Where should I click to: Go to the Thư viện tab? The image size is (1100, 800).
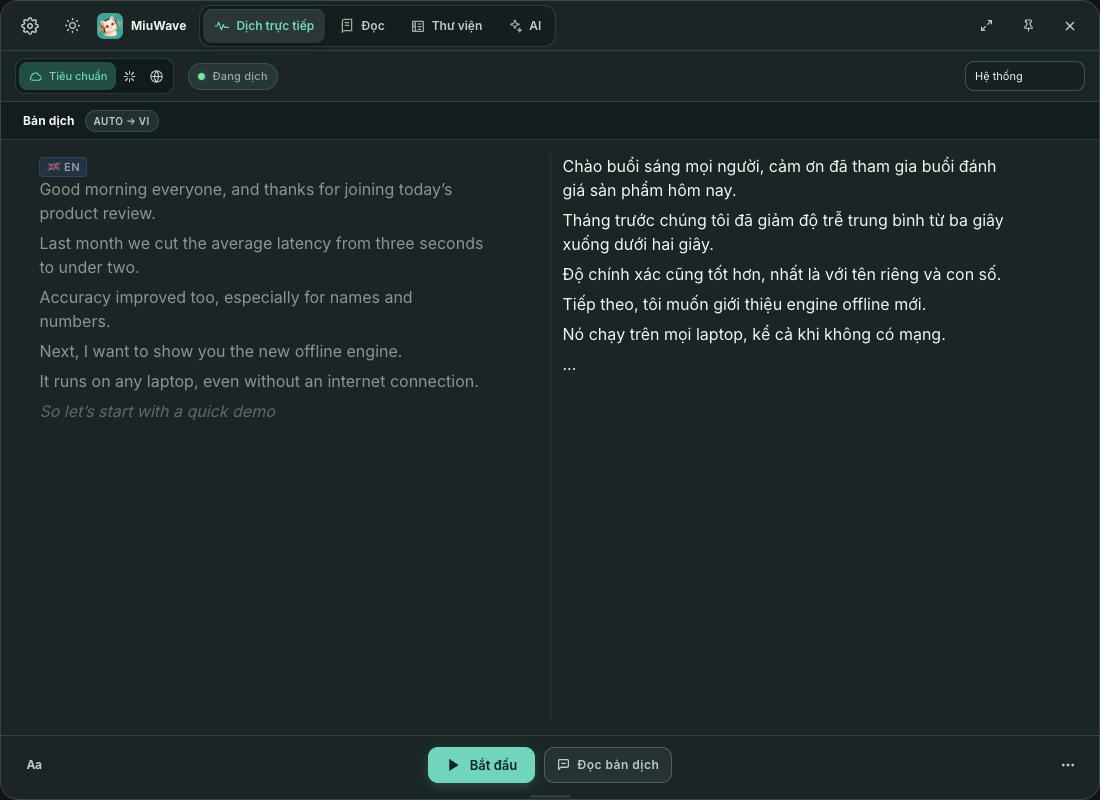click(447, 26)
